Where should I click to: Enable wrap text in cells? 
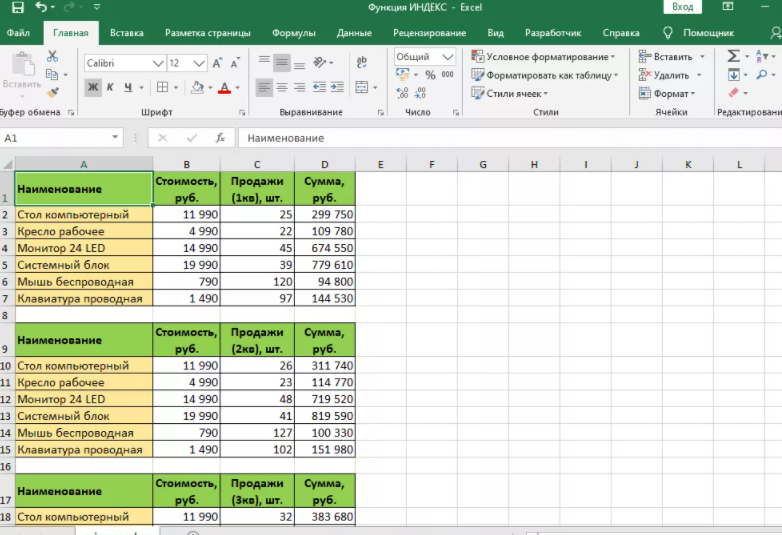pos(362,62)
